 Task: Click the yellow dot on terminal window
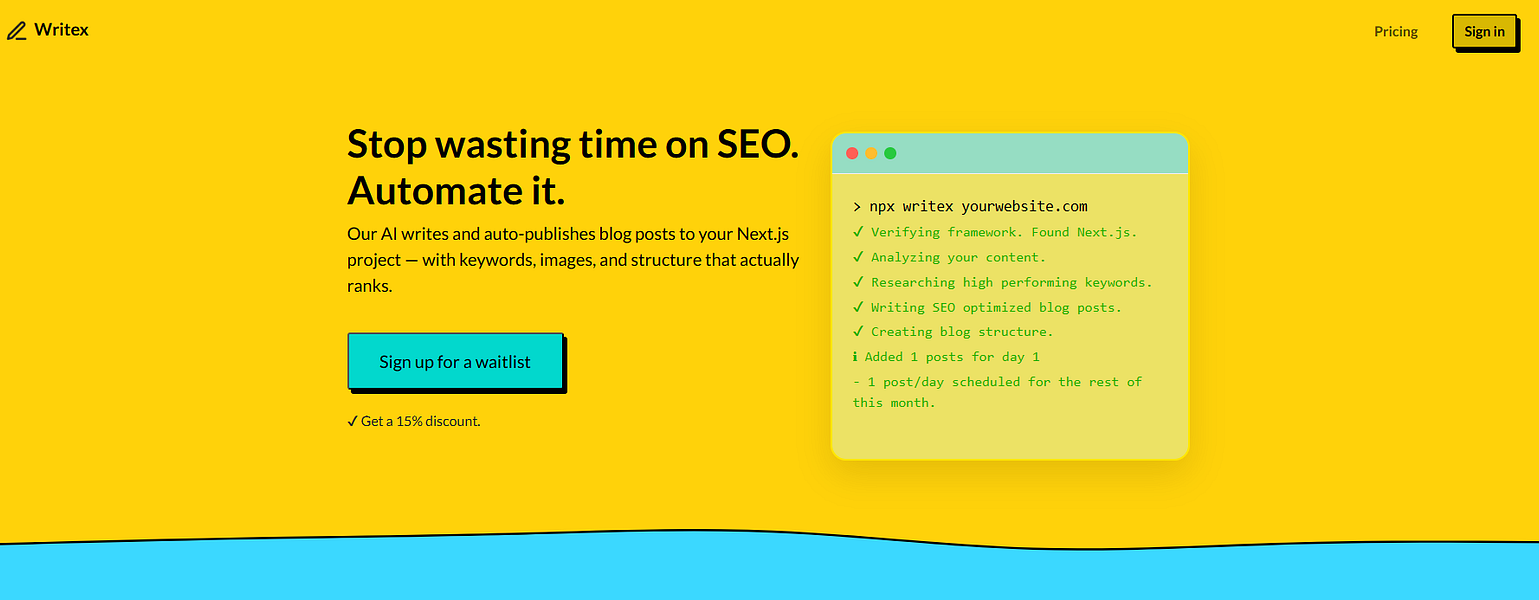click(x=871, y=153)
